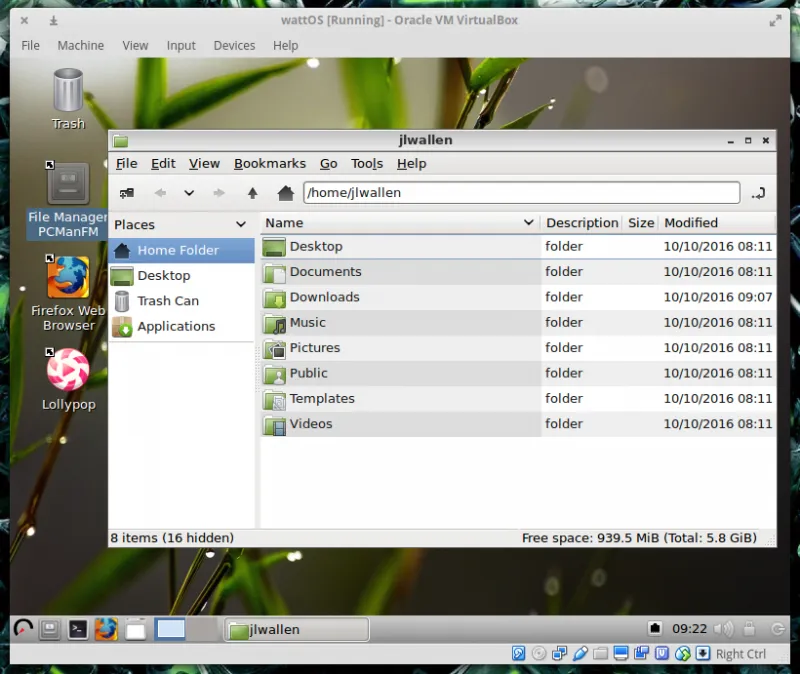Select Trash Can in the Places sidebar
The image size is (800, 674).
(x=167, y=301)
